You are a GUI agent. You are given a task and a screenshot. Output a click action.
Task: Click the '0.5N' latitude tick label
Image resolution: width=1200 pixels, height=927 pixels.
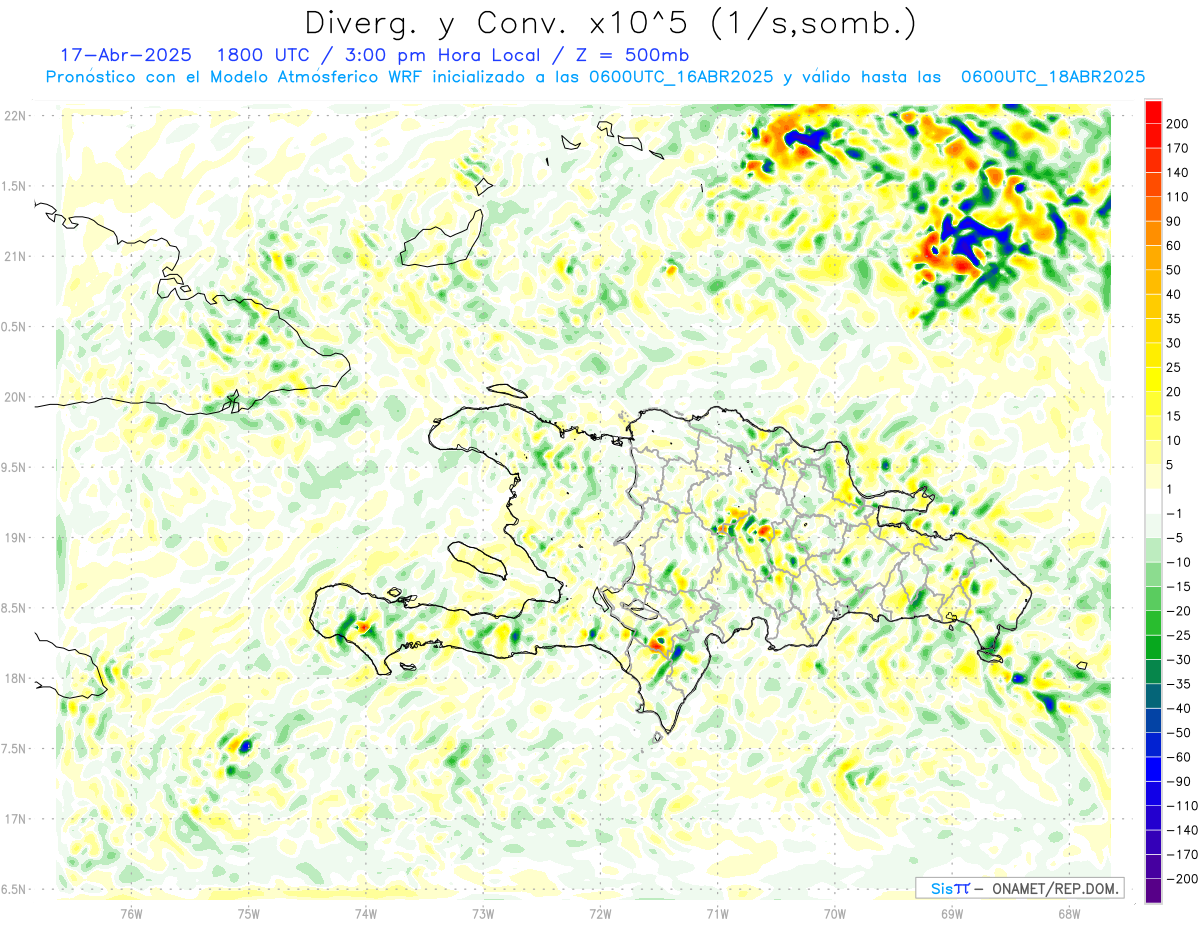(x=15, y=327)
